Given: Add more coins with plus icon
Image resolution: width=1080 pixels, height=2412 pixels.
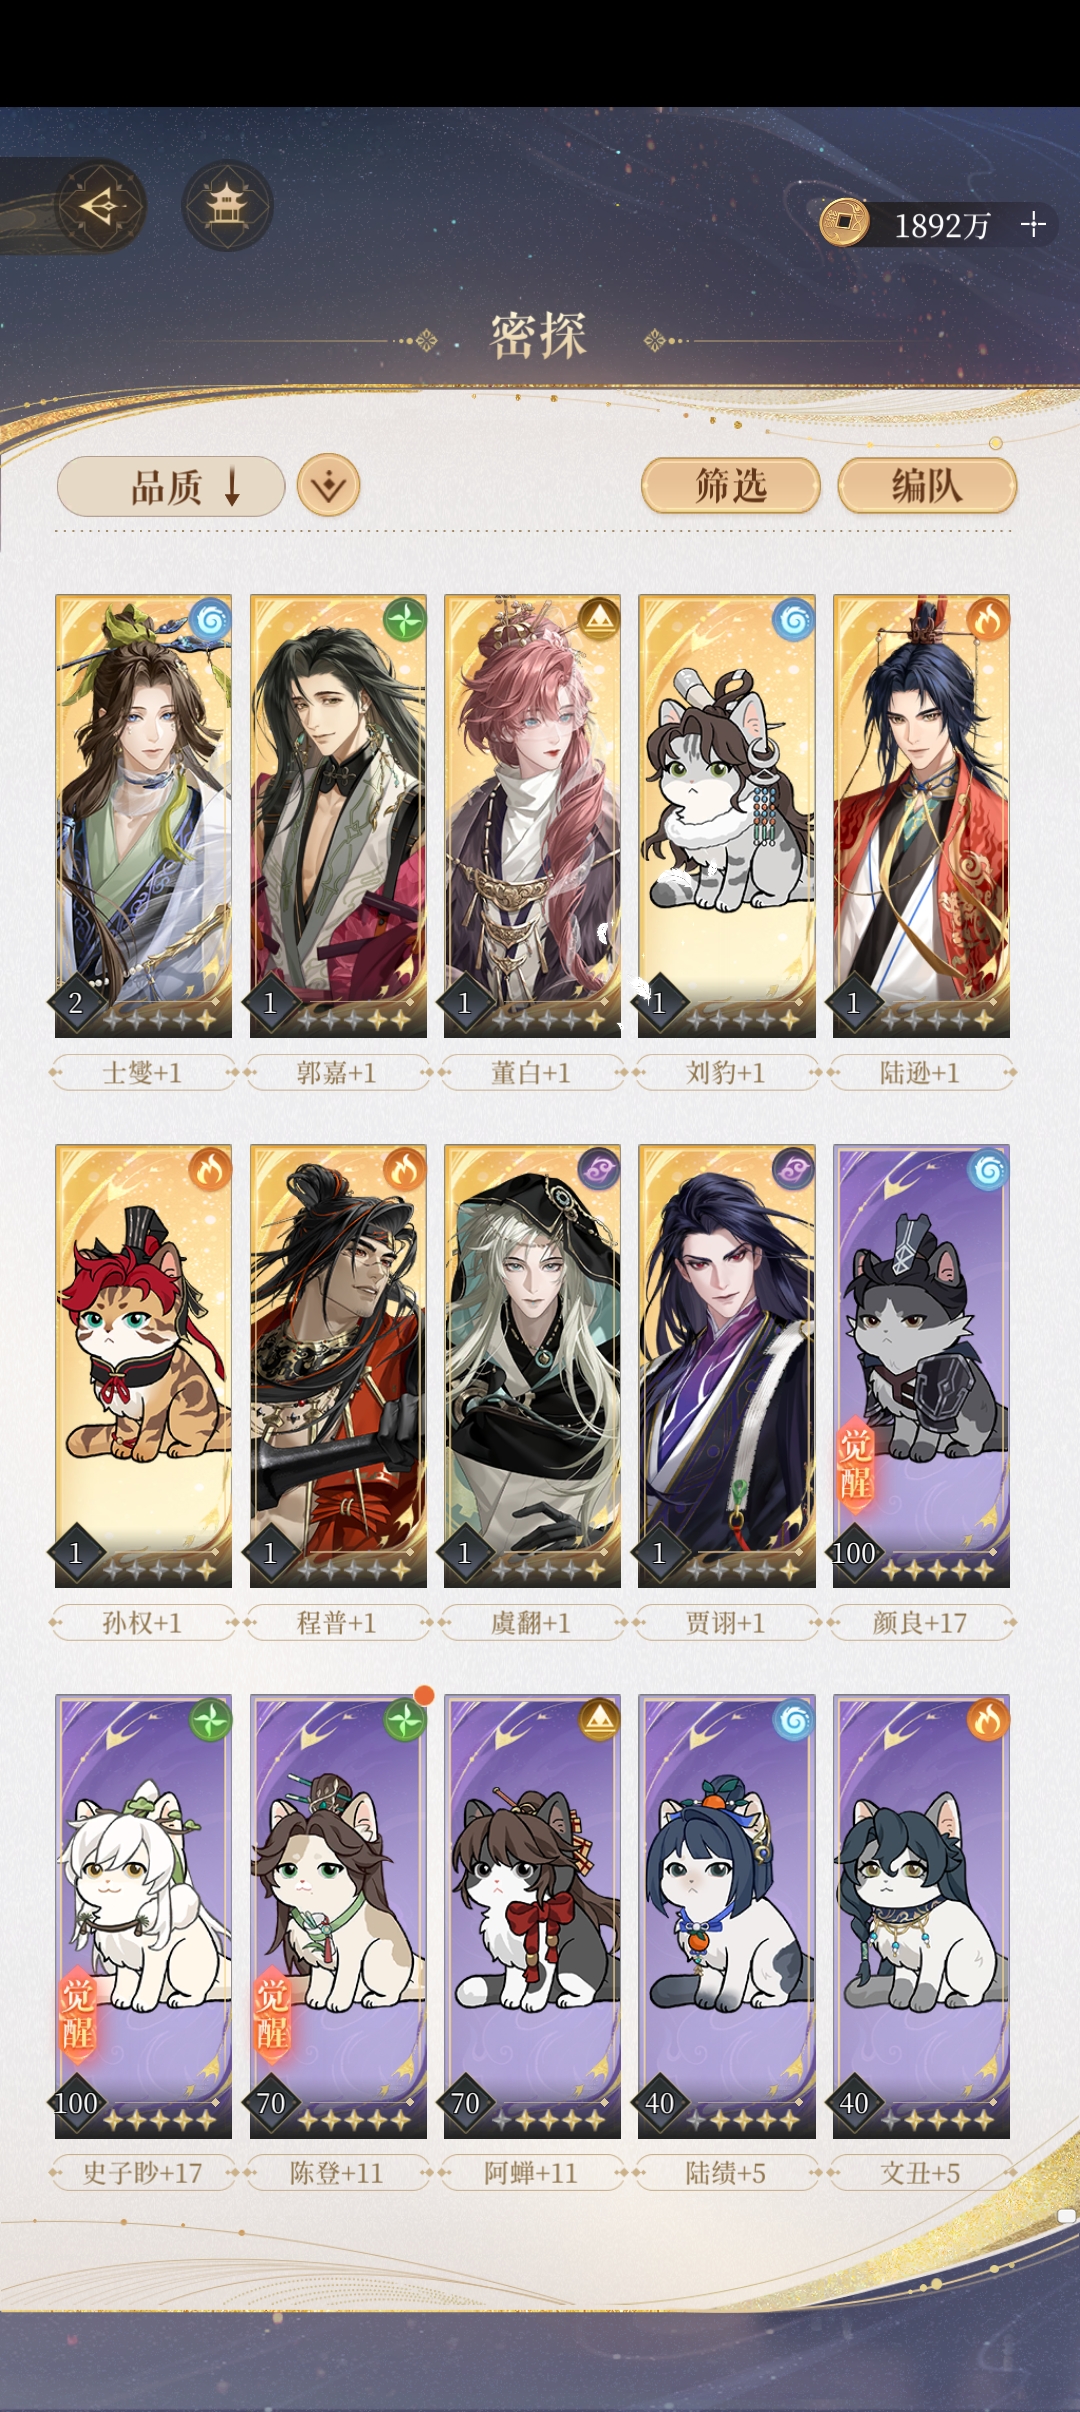Looking at the screenshot, I should 1033,224.
